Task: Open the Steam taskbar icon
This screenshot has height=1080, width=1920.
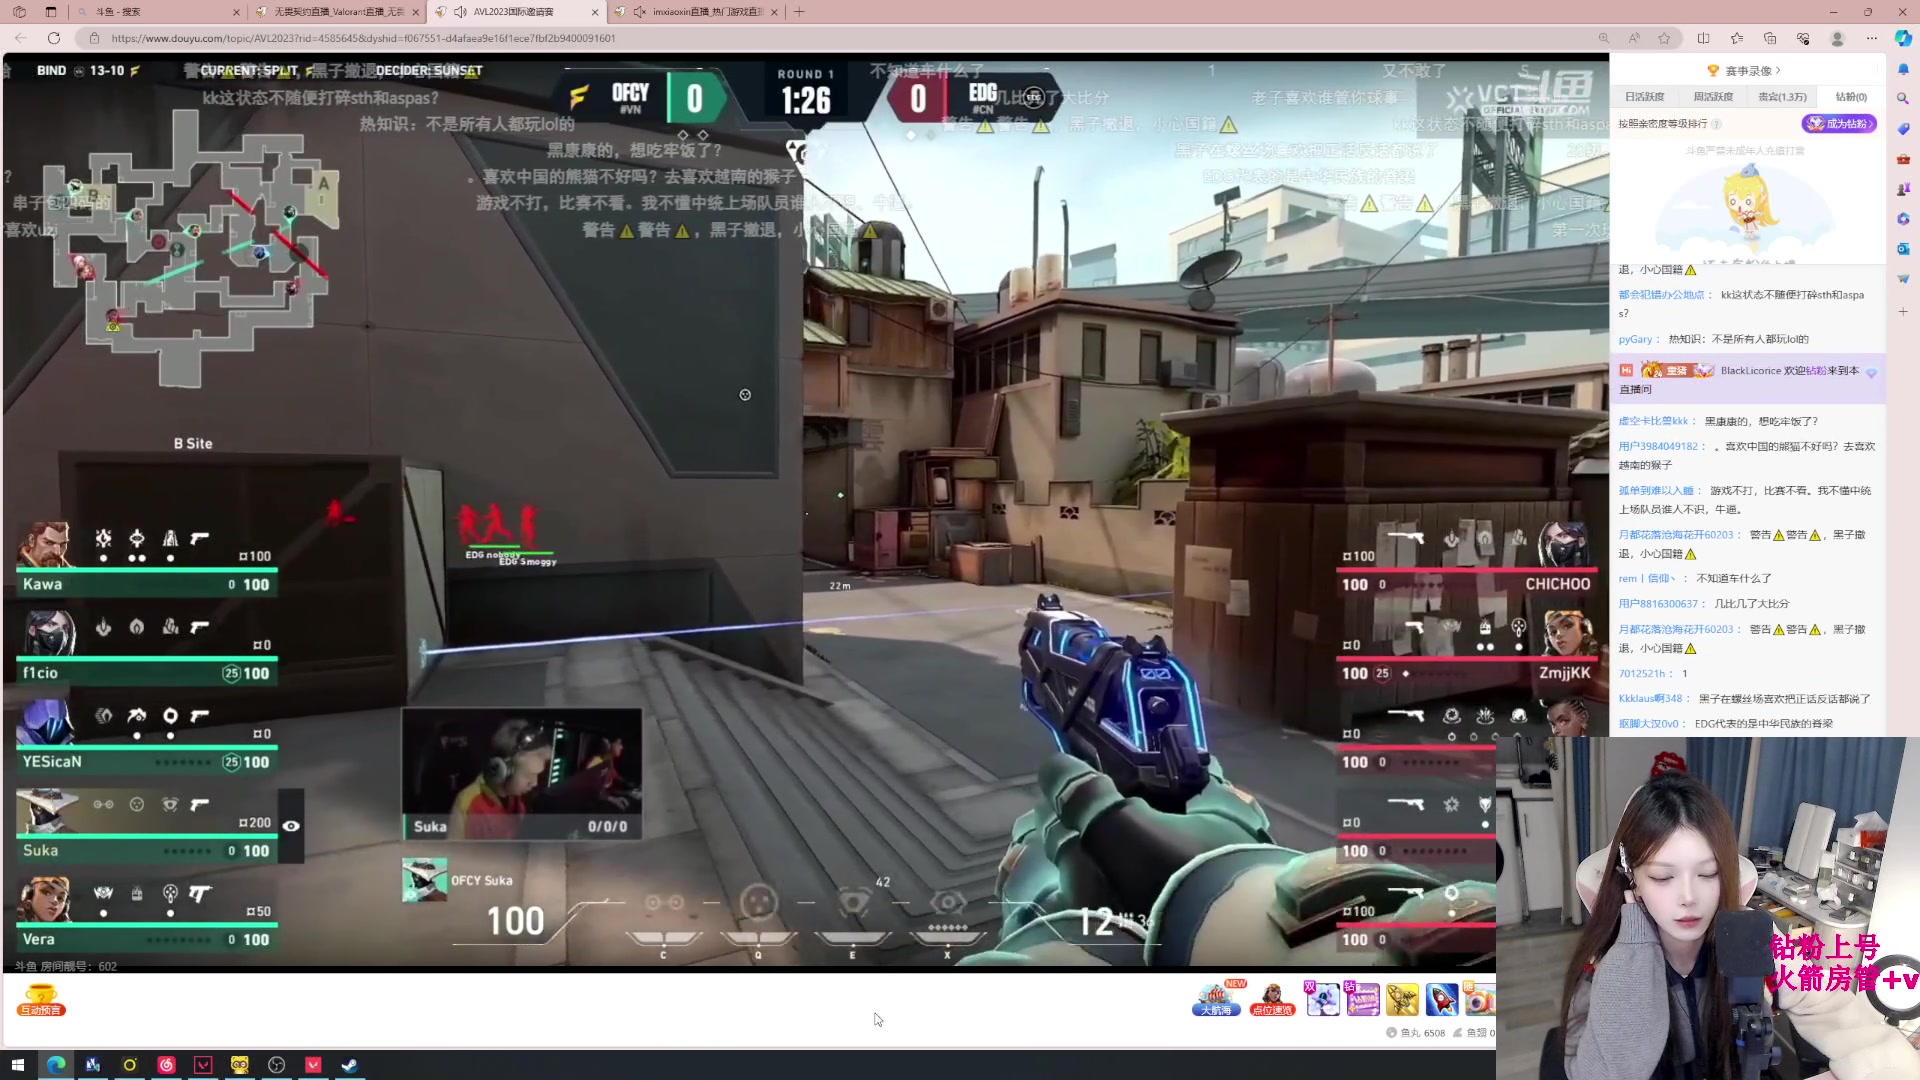Action: pyautogui.click(x=349, y=1065)
